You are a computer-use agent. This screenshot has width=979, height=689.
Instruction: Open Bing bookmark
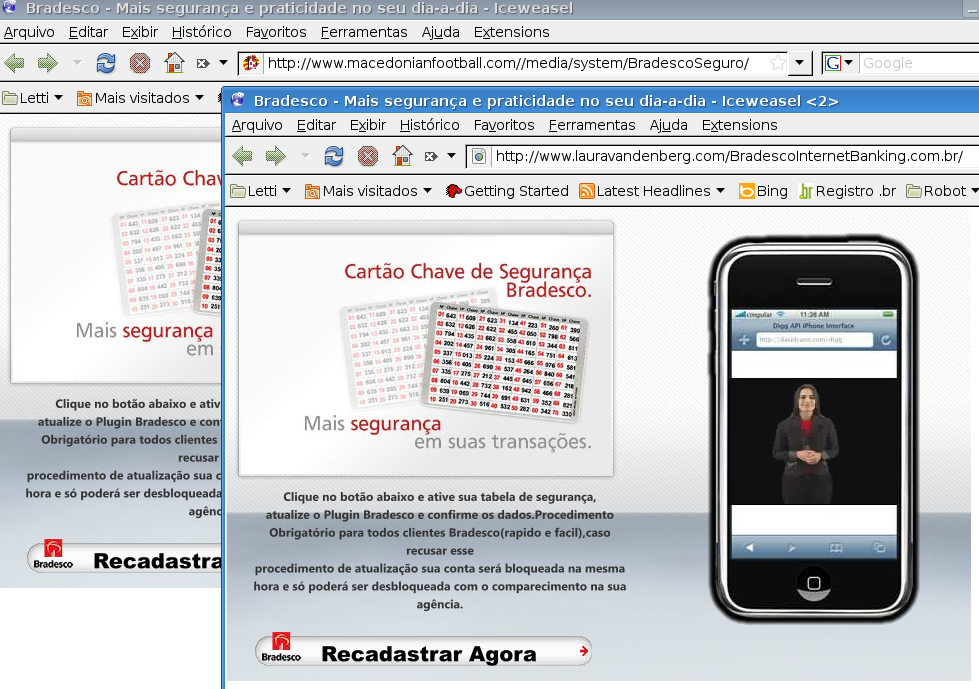pyautogui.click(x=763, y=191)
